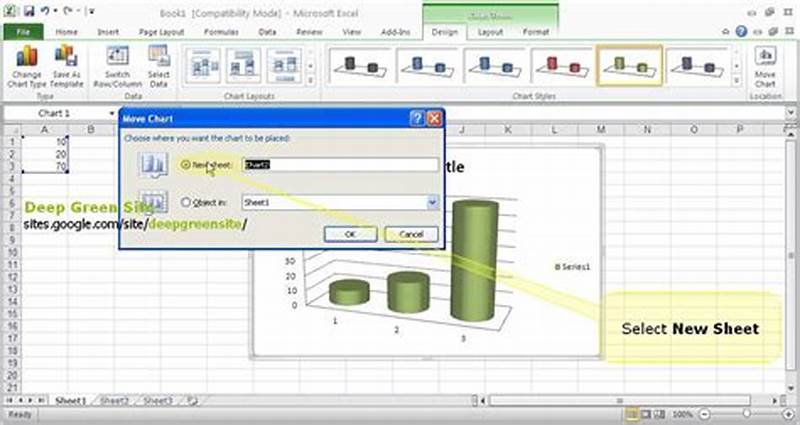This screenshot has width=800, height=425.
Task: Expand the Chart Layouts gallery arrow
Action: [310, 81]
